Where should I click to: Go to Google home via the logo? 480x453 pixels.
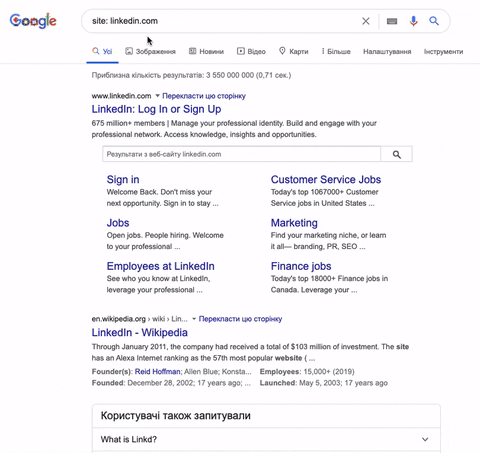coord(33,21)
